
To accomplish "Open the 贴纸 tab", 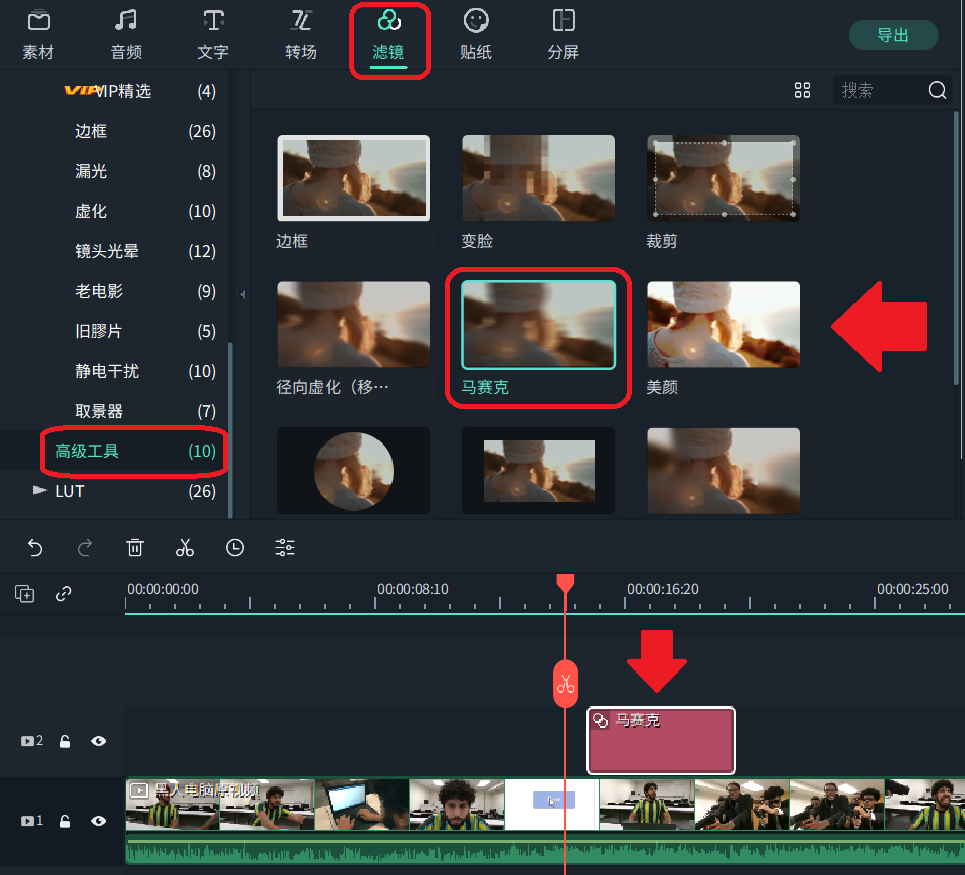I will click(476, 34).
